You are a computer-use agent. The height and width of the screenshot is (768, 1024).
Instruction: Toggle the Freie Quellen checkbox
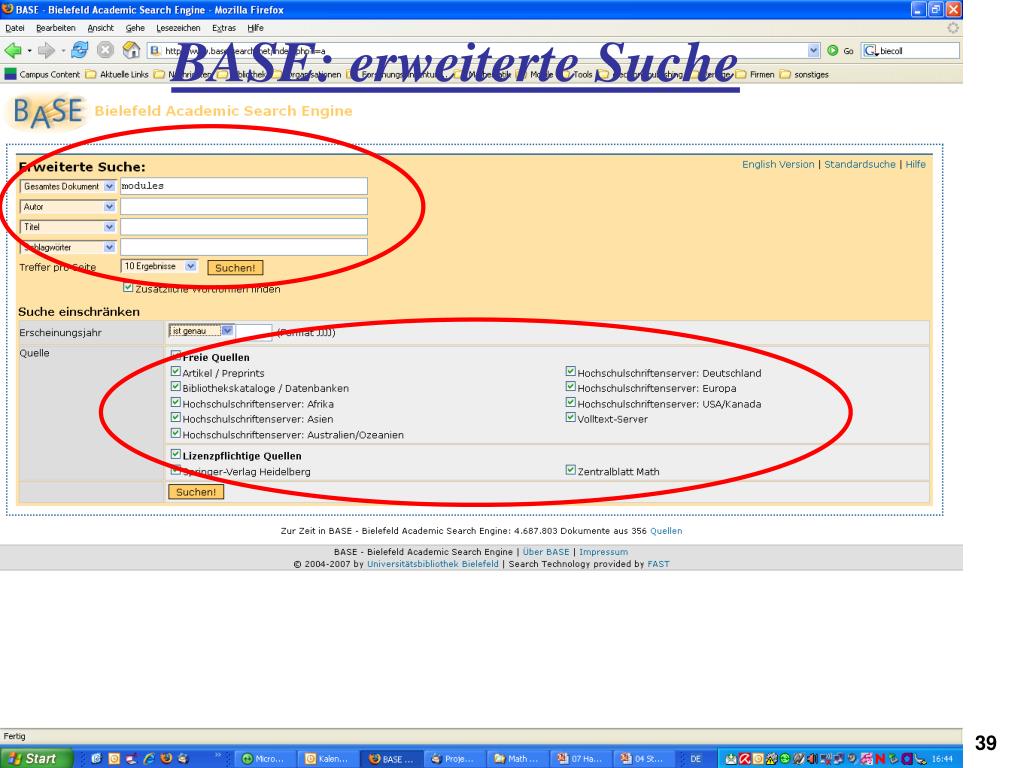(176, 355)
